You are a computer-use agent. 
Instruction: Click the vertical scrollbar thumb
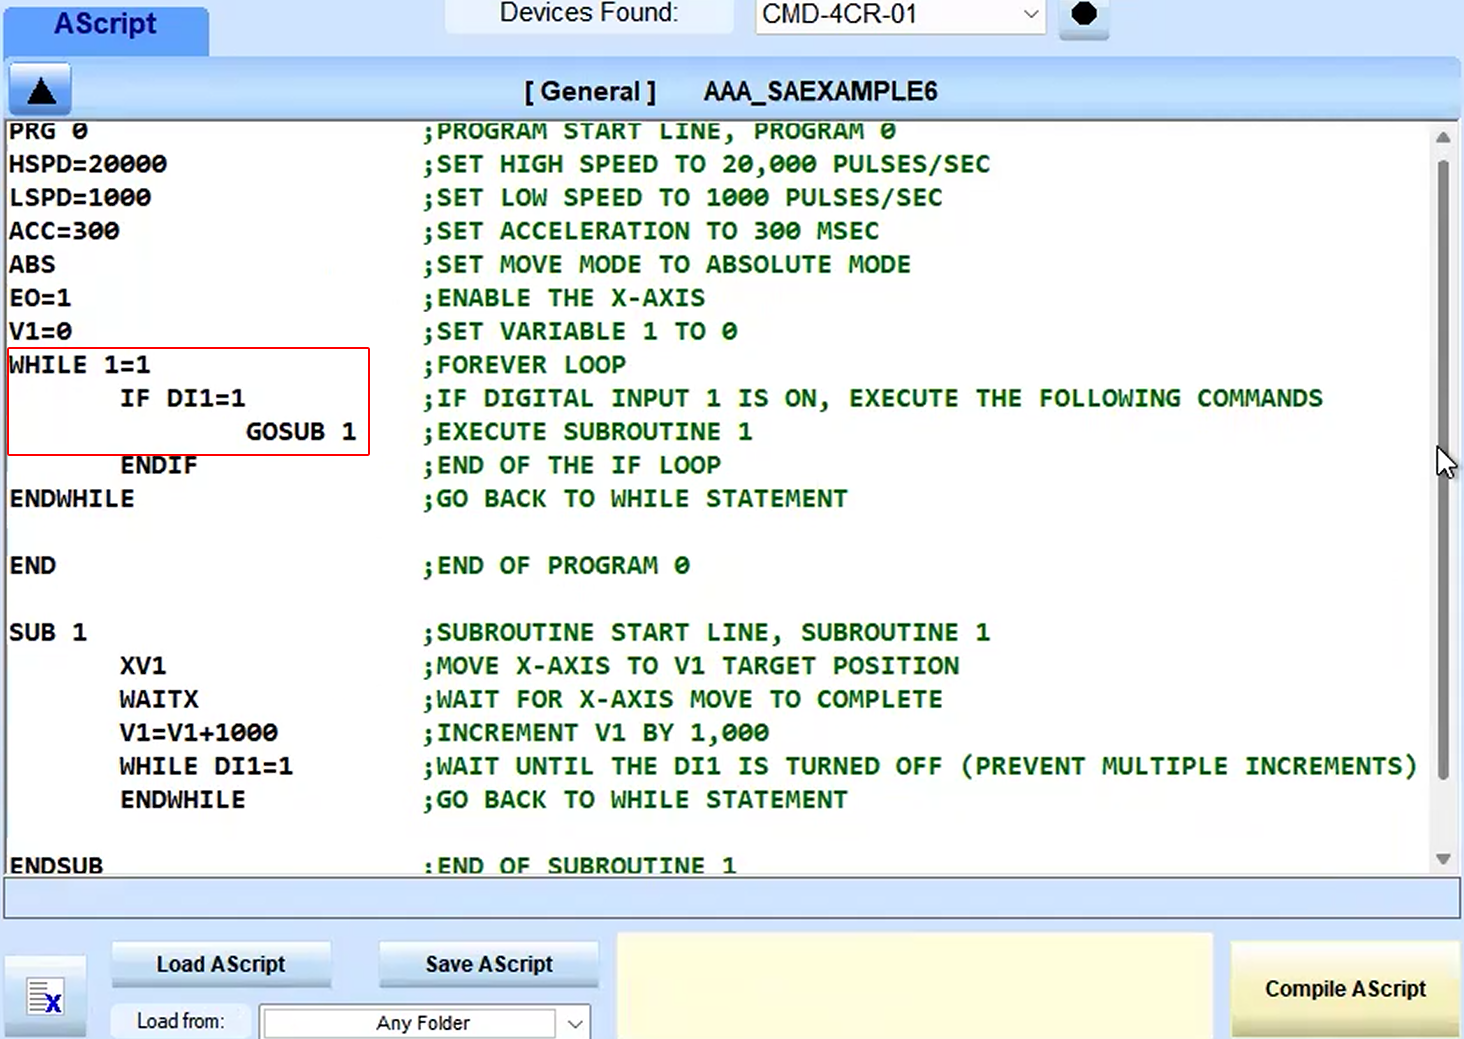(1443, 468)
